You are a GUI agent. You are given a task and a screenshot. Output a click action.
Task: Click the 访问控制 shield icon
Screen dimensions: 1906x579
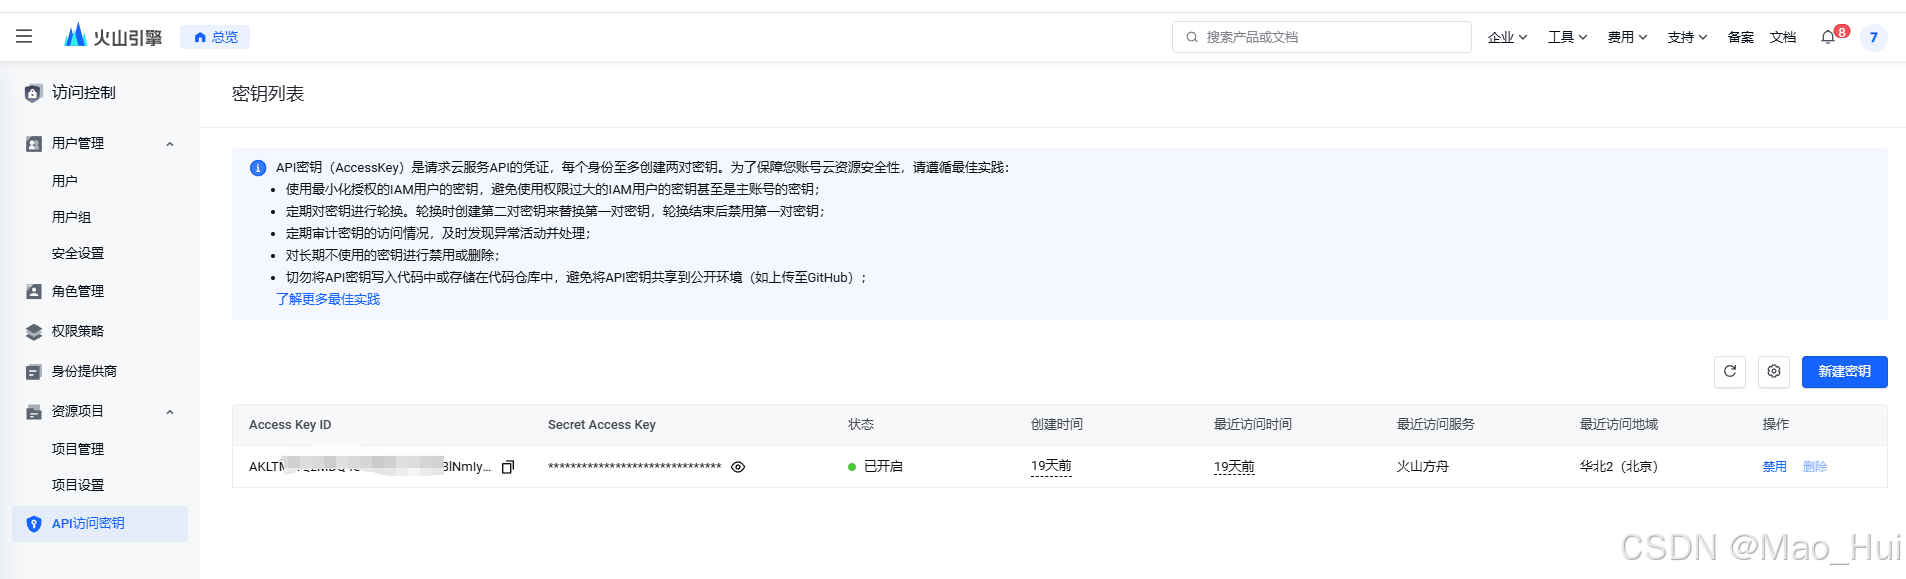33,93
